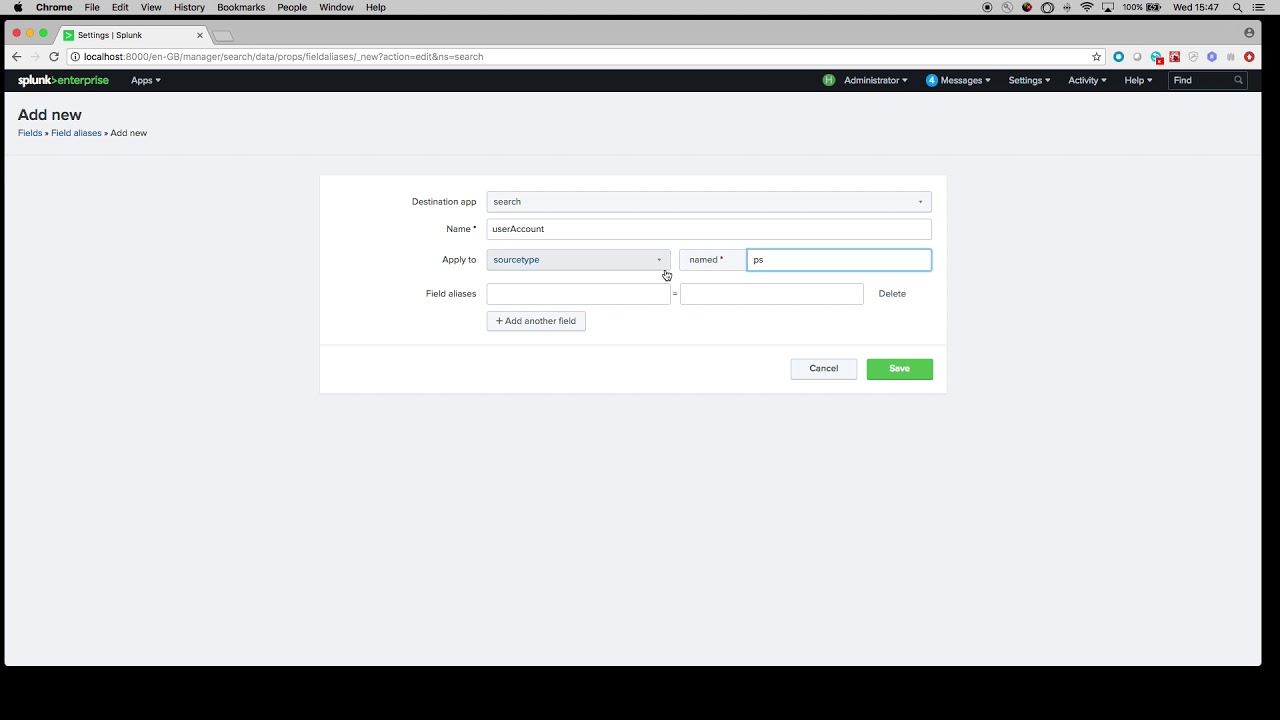
Task: Click the red circle up-arrow extension icon
Action: coord(1249,57)
